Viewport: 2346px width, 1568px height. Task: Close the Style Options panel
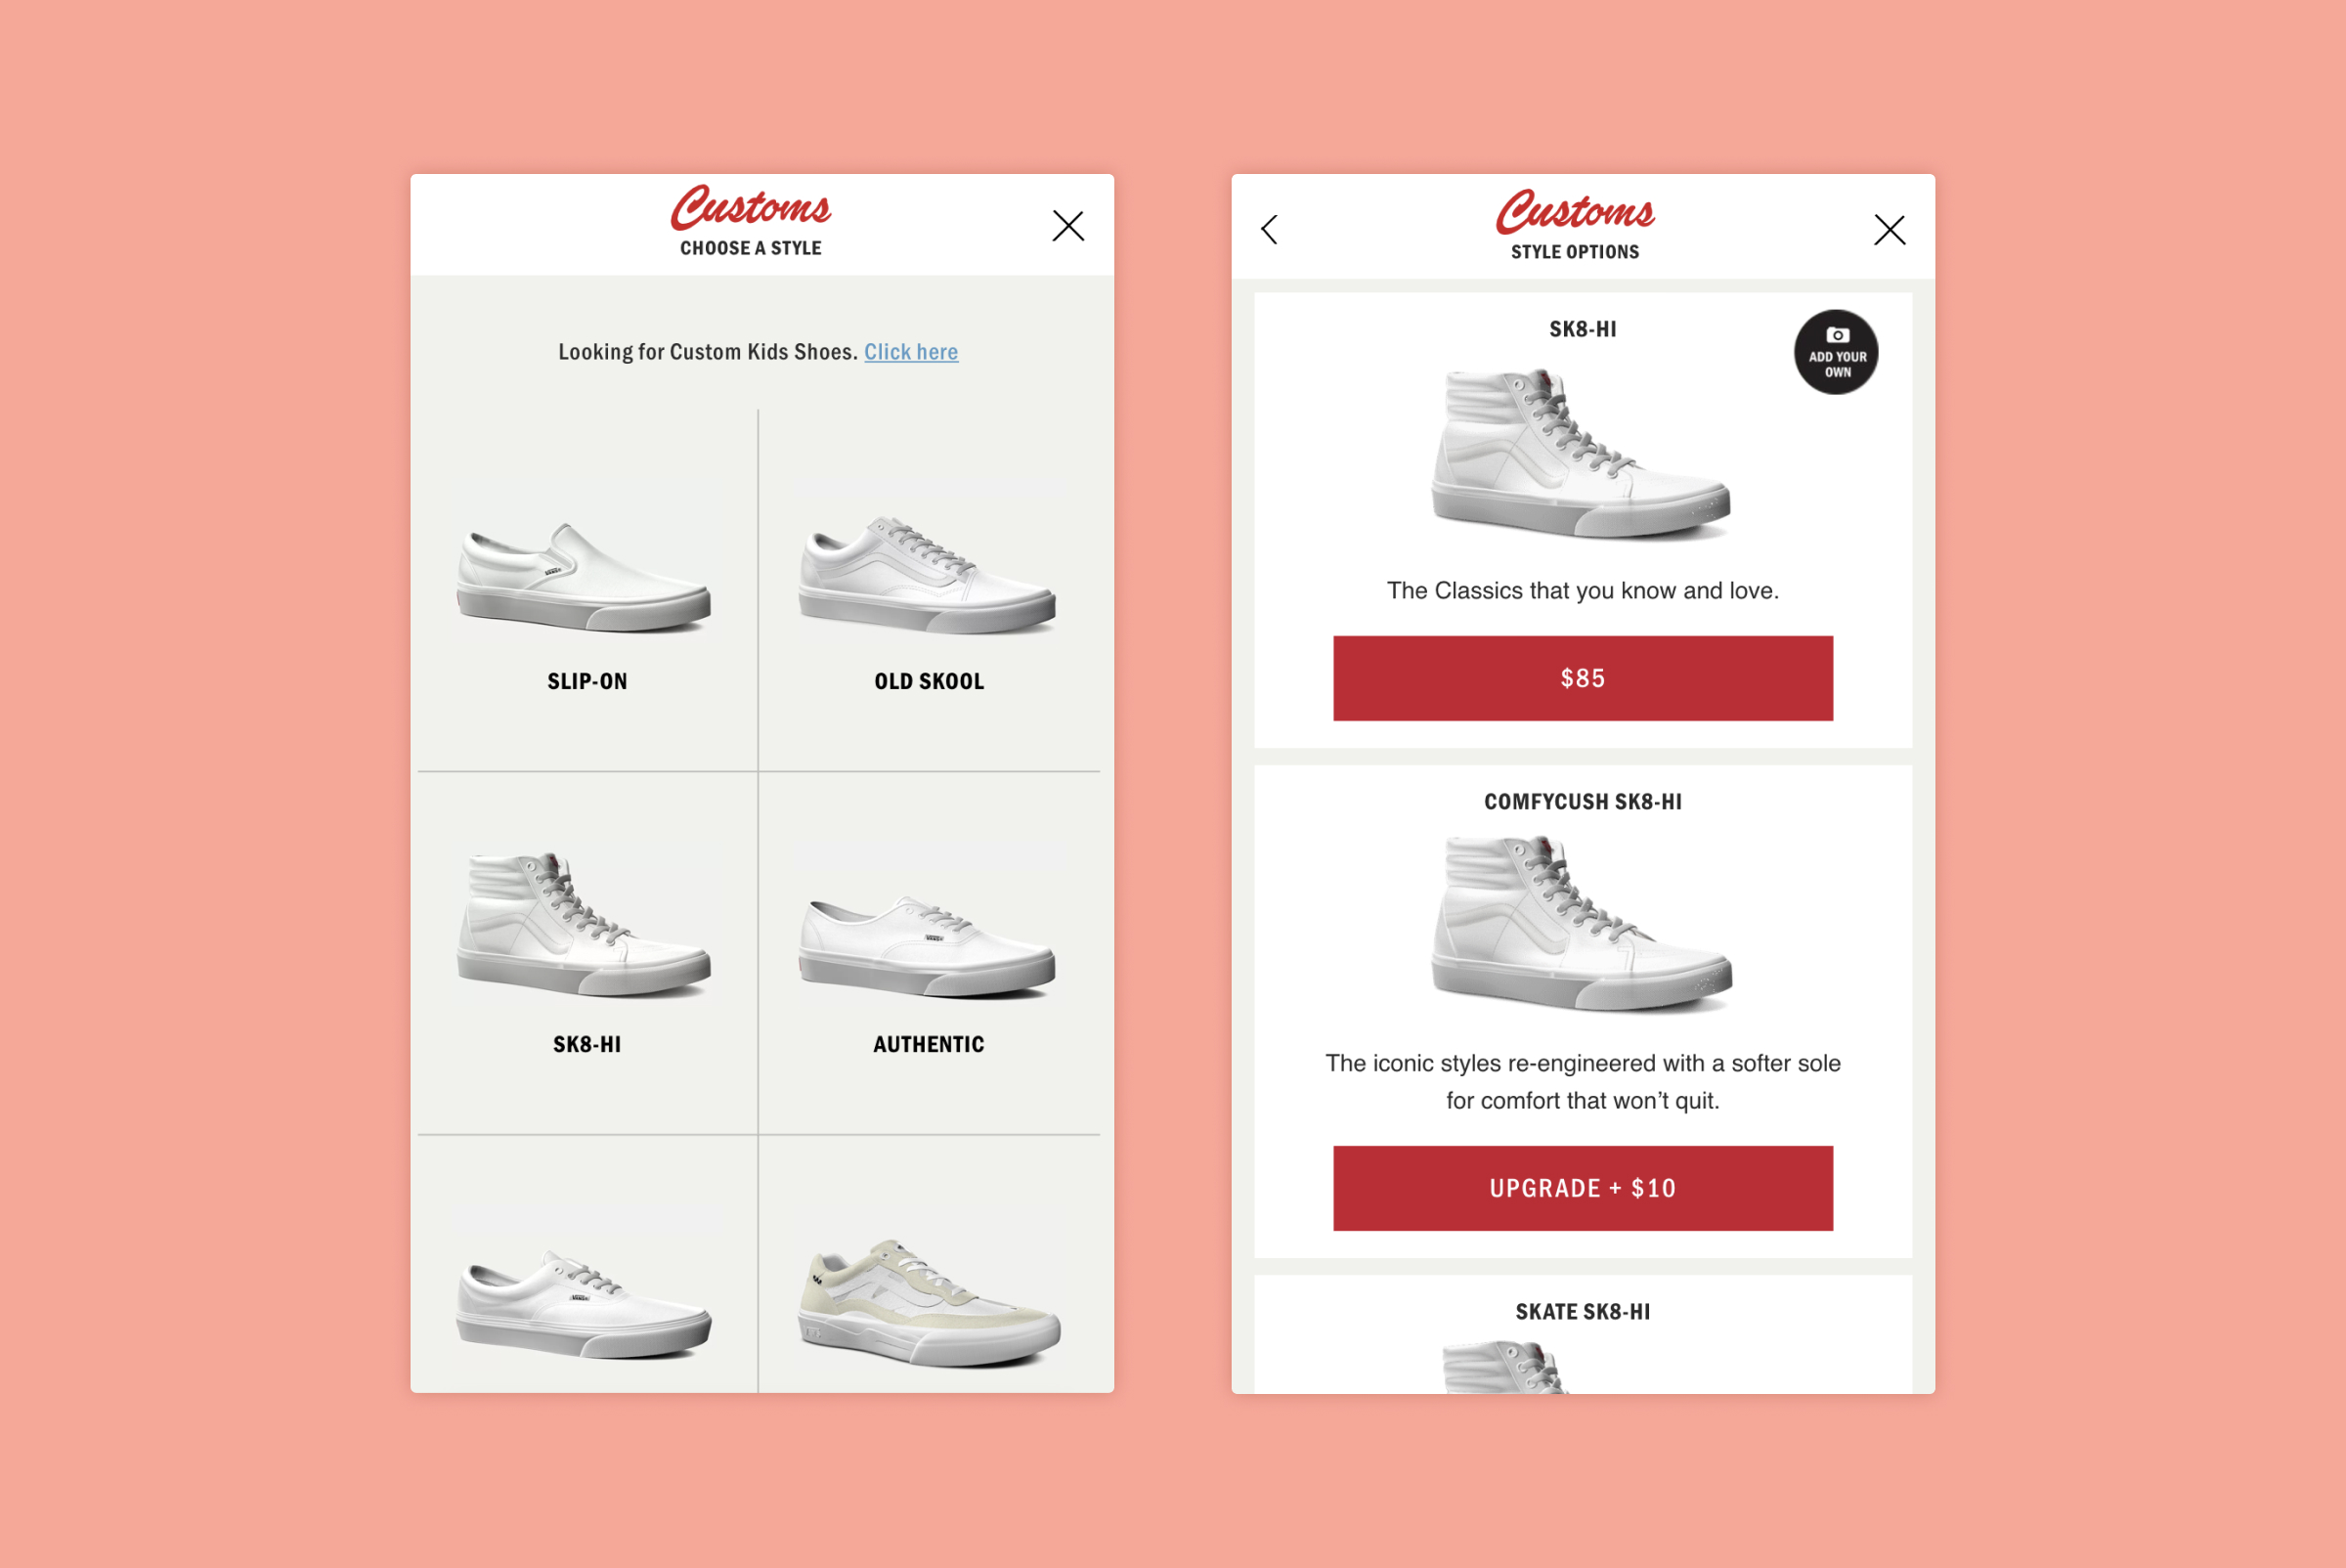coord(1889,230)
